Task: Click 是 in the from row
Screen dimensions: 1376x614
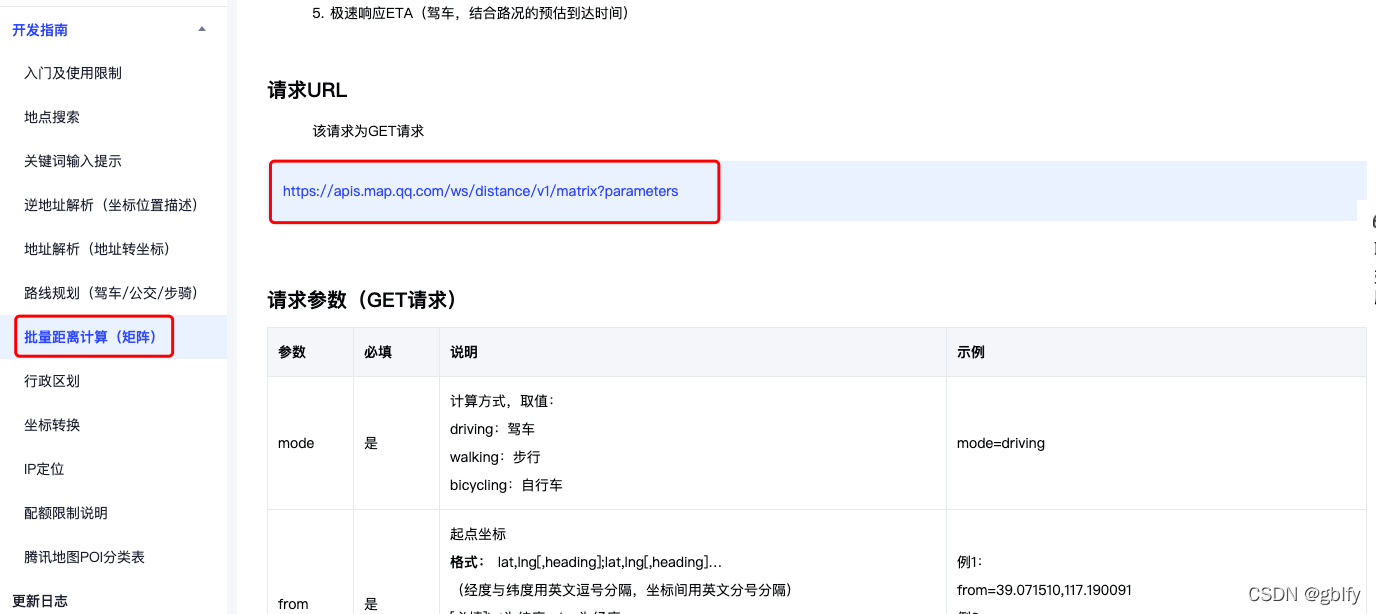Action: pos(371,604)
